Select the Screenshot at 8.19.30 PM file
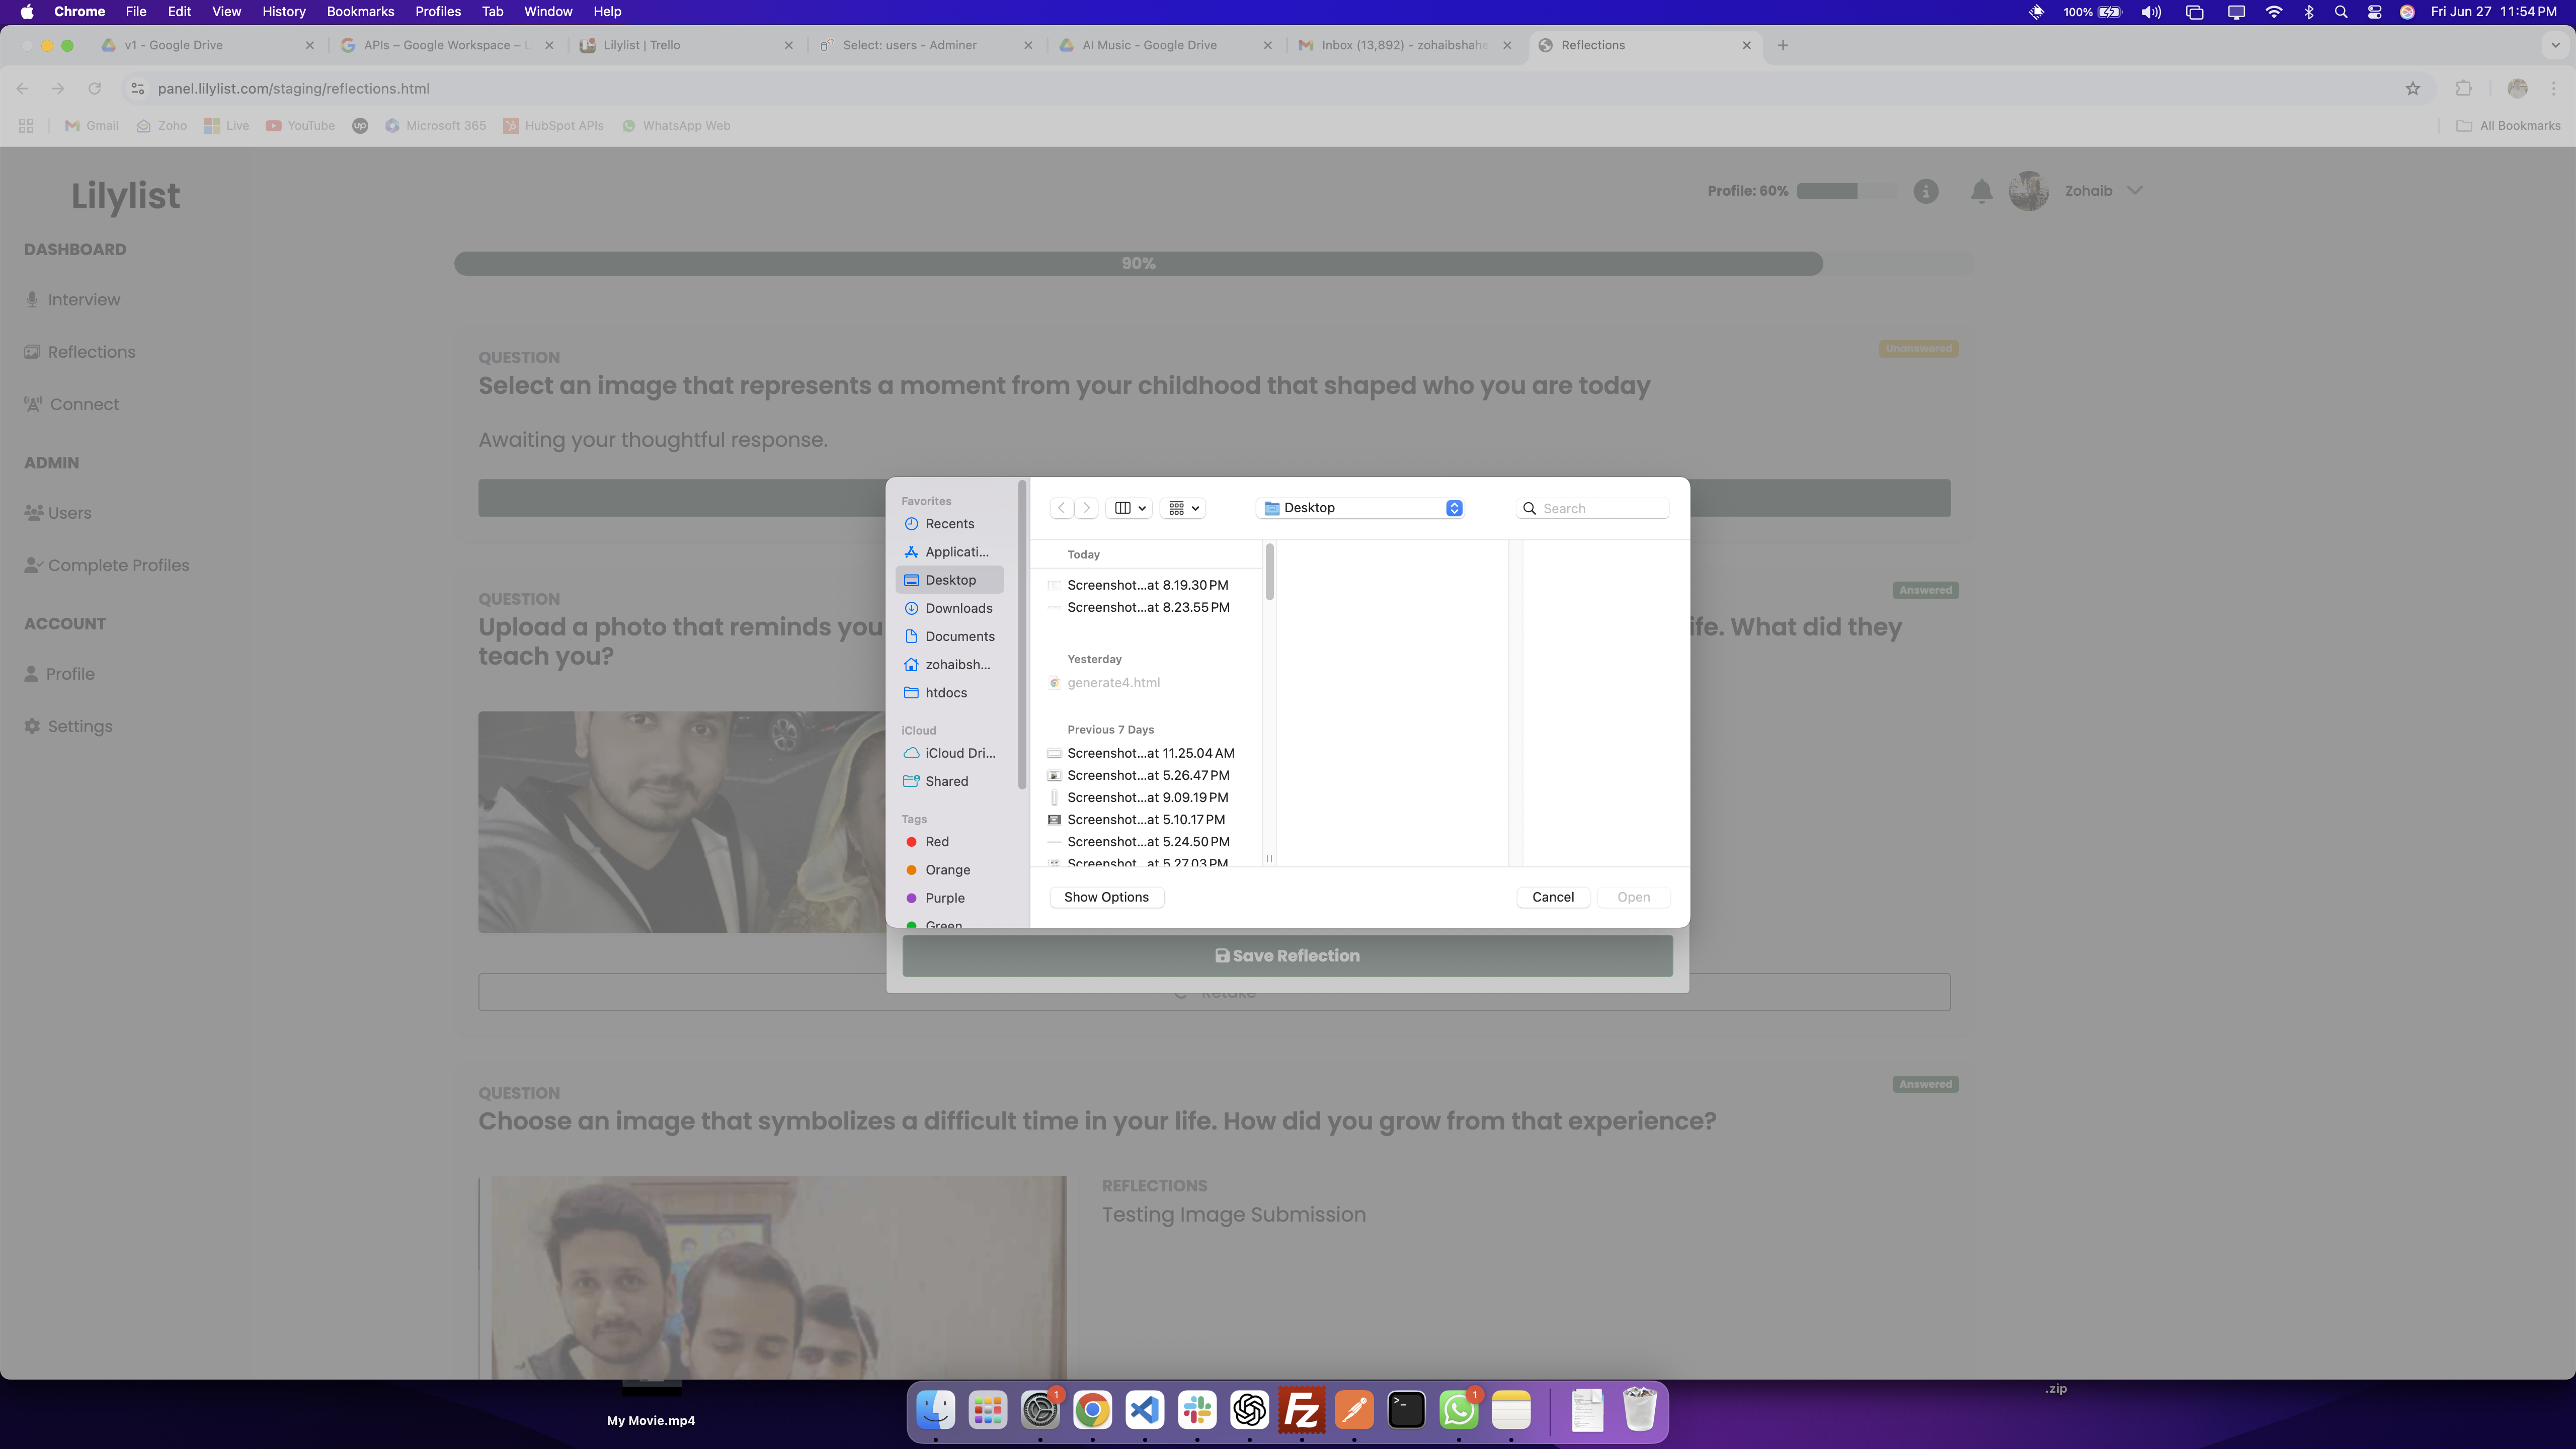The image size is (2576, 1449). [x=1147, y=585]
